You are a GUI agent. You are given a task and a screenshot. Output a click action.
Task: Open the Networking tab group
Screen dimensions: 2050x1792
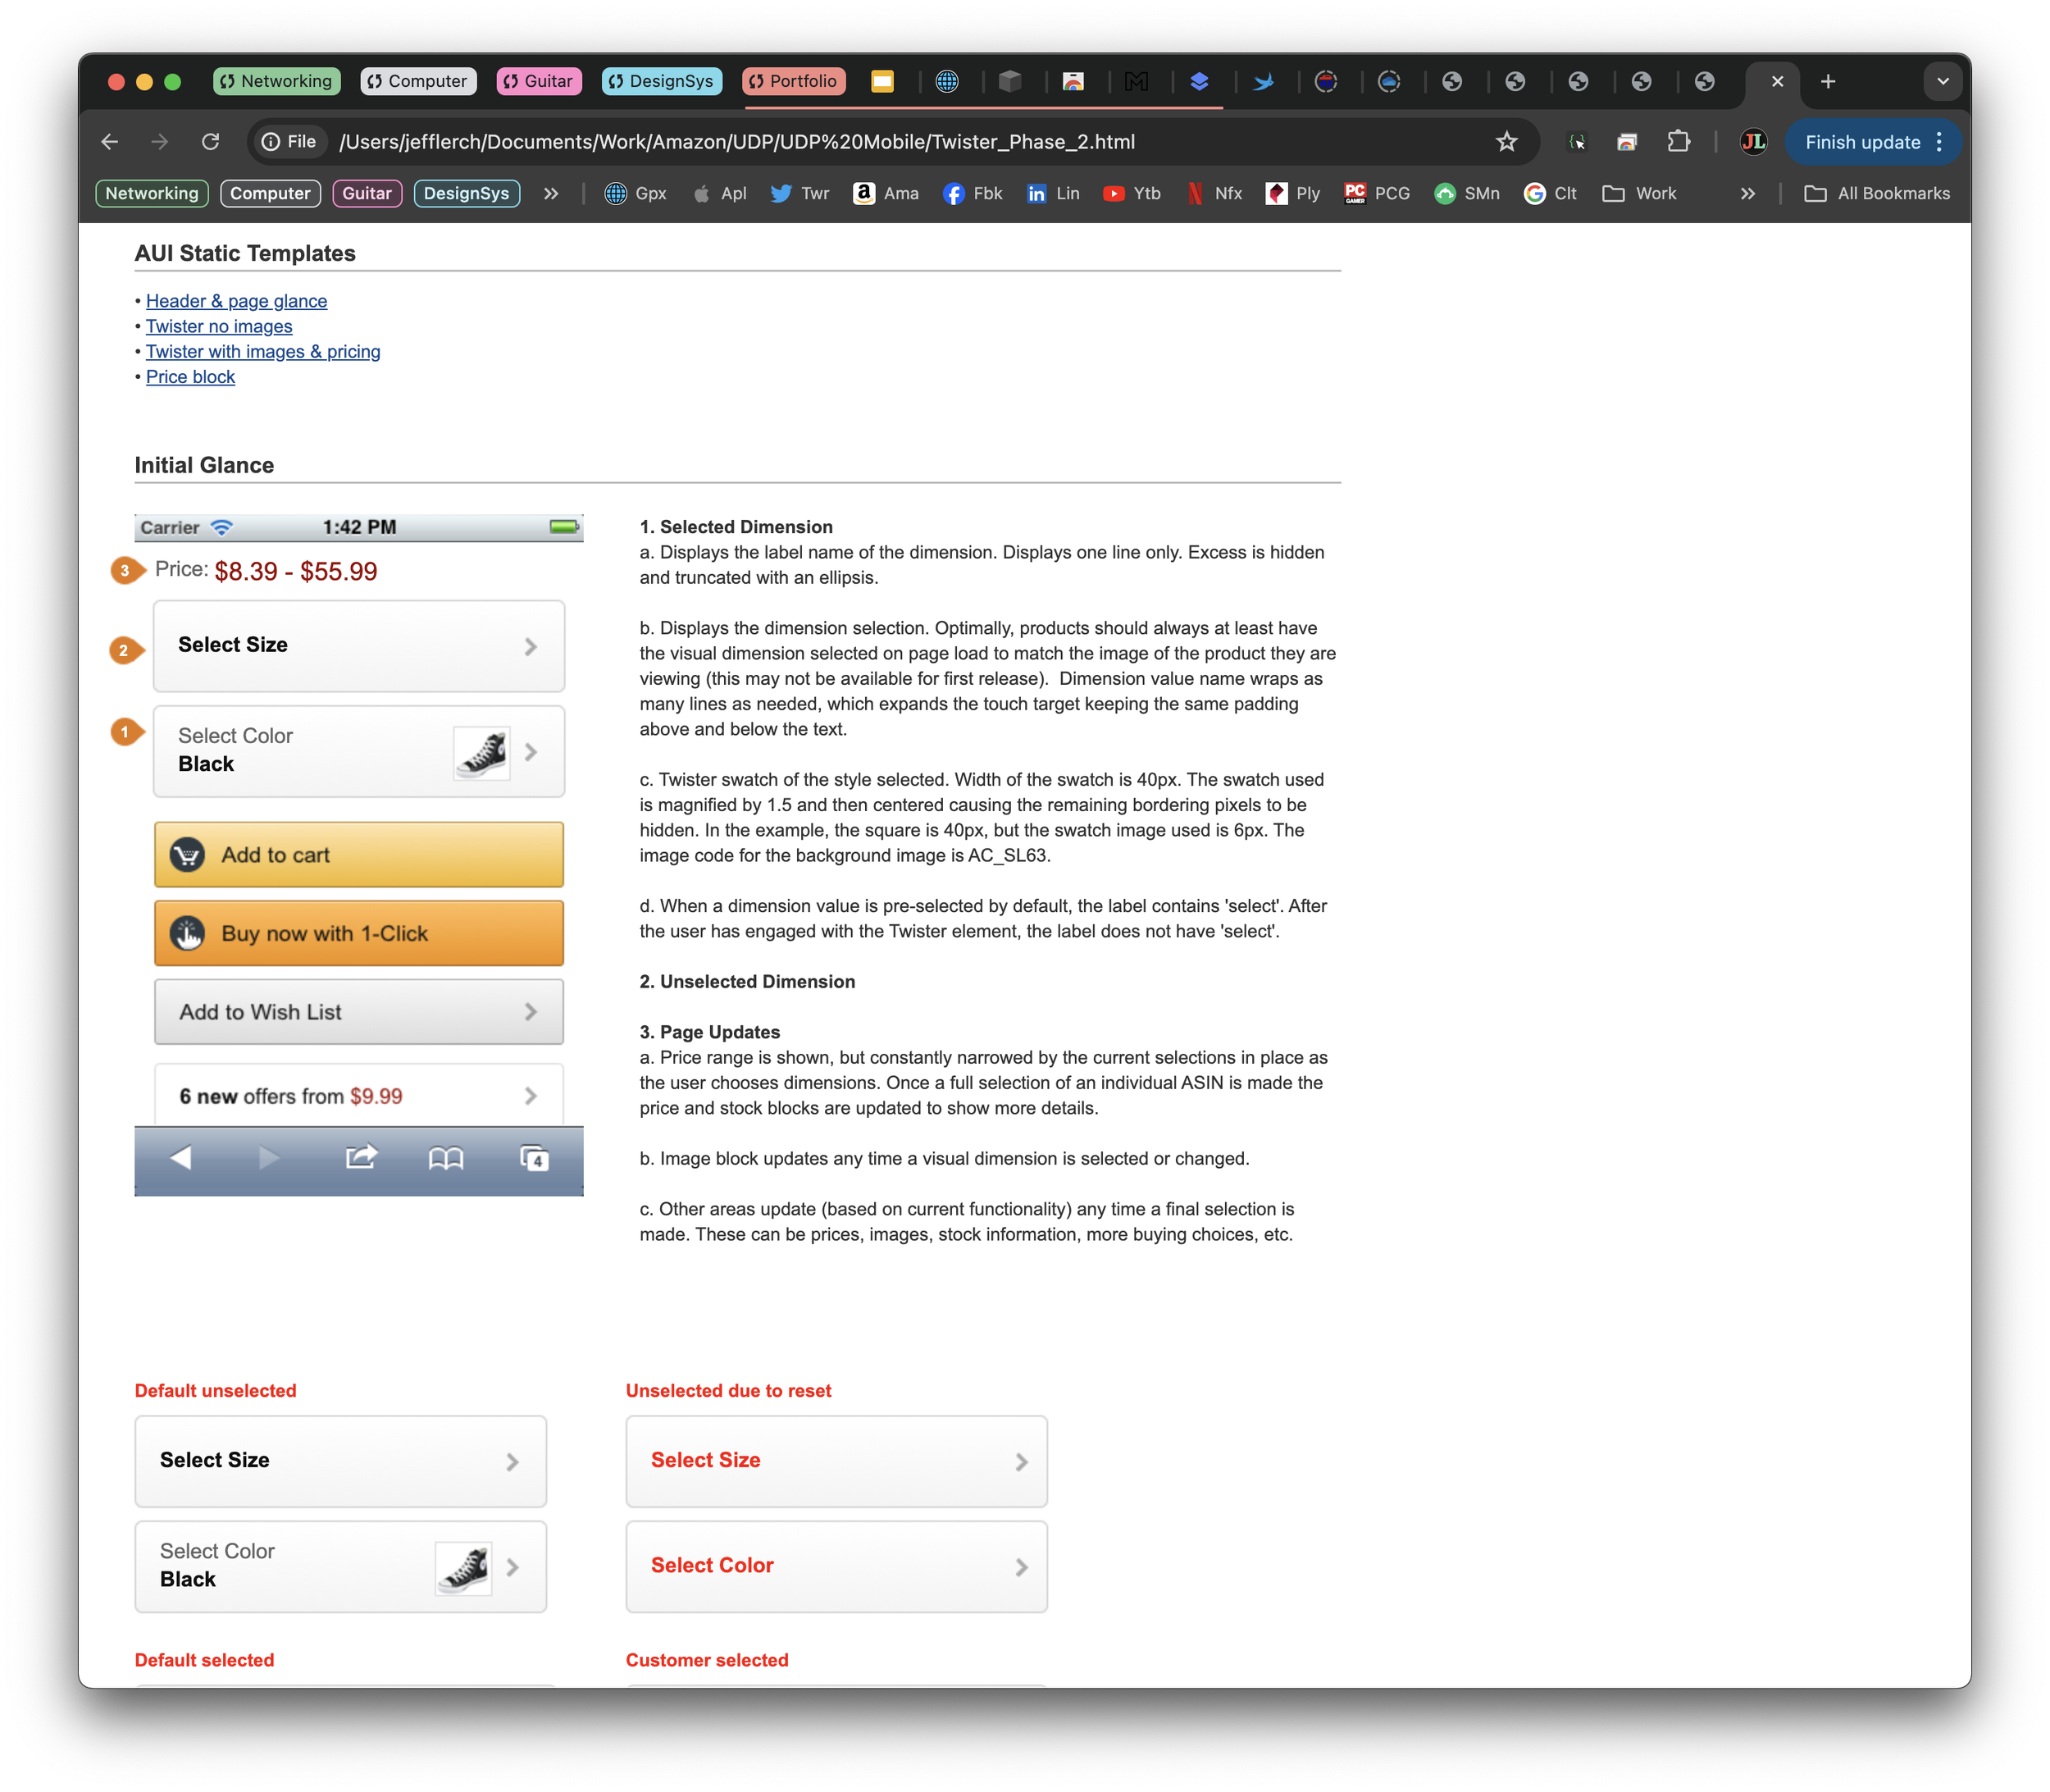tap(276, 81)
